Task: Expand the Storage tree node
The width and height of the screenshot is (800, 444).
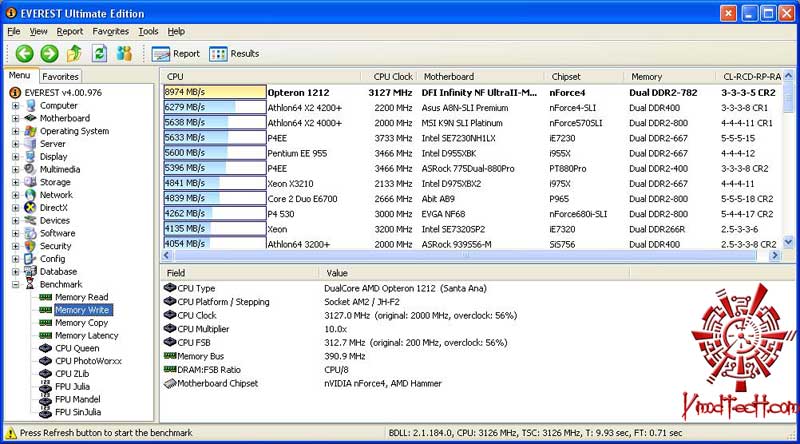Action: tap(15, 182)
